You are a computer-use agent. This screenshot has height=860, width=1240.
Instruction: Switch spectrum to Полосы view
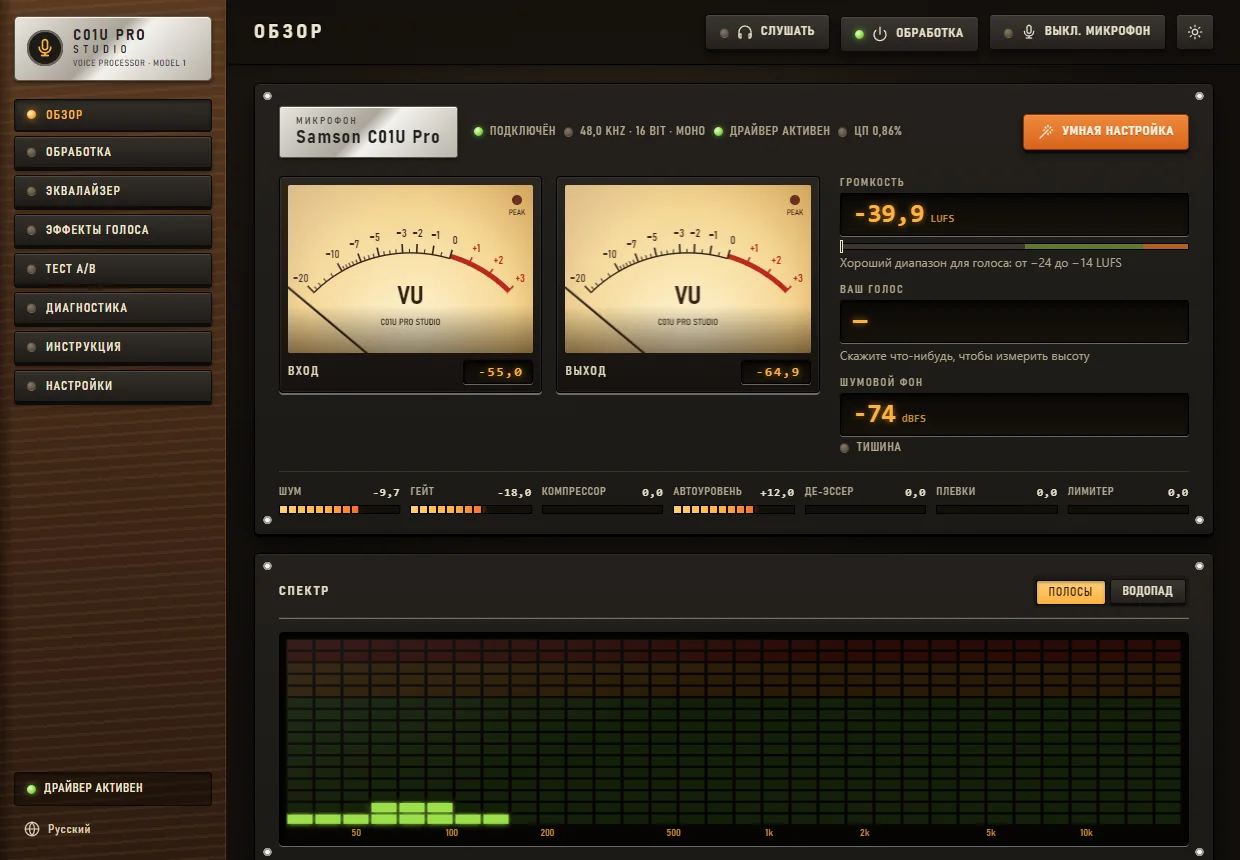click(x=1070, y=592)
